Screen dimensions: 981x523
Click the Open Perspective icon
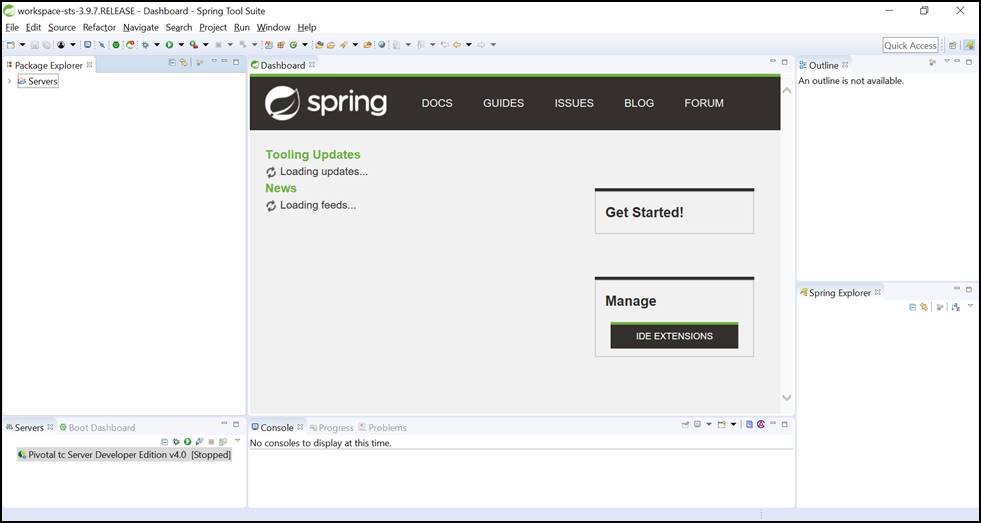click(953, 45)
